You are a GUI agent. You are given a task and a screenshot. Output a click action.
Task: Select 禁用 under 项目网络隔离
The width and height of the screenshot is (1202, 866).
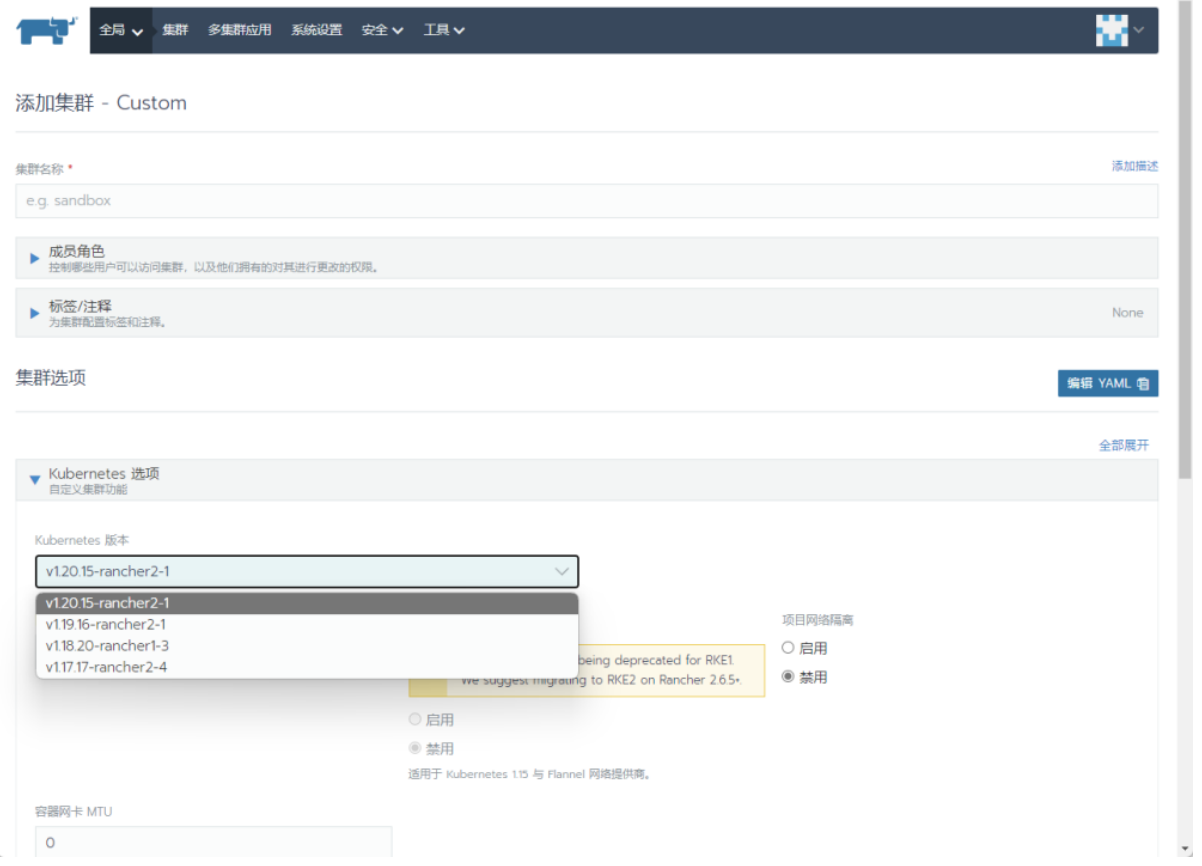(788, 677)
